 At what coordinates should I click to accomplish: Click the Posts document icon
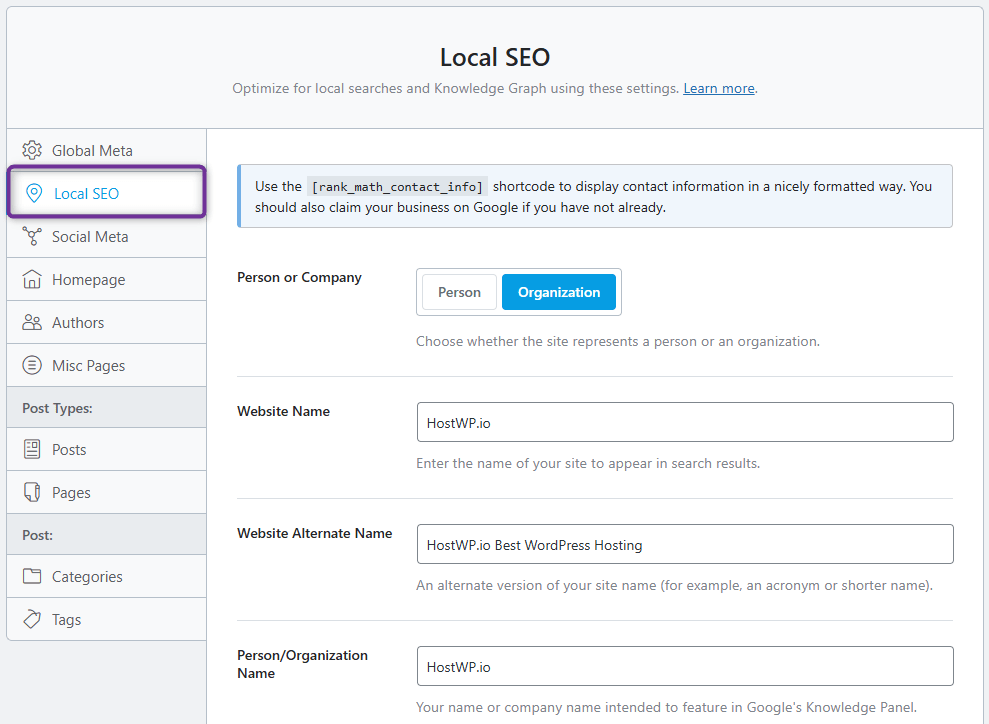(x=32, y=449)
